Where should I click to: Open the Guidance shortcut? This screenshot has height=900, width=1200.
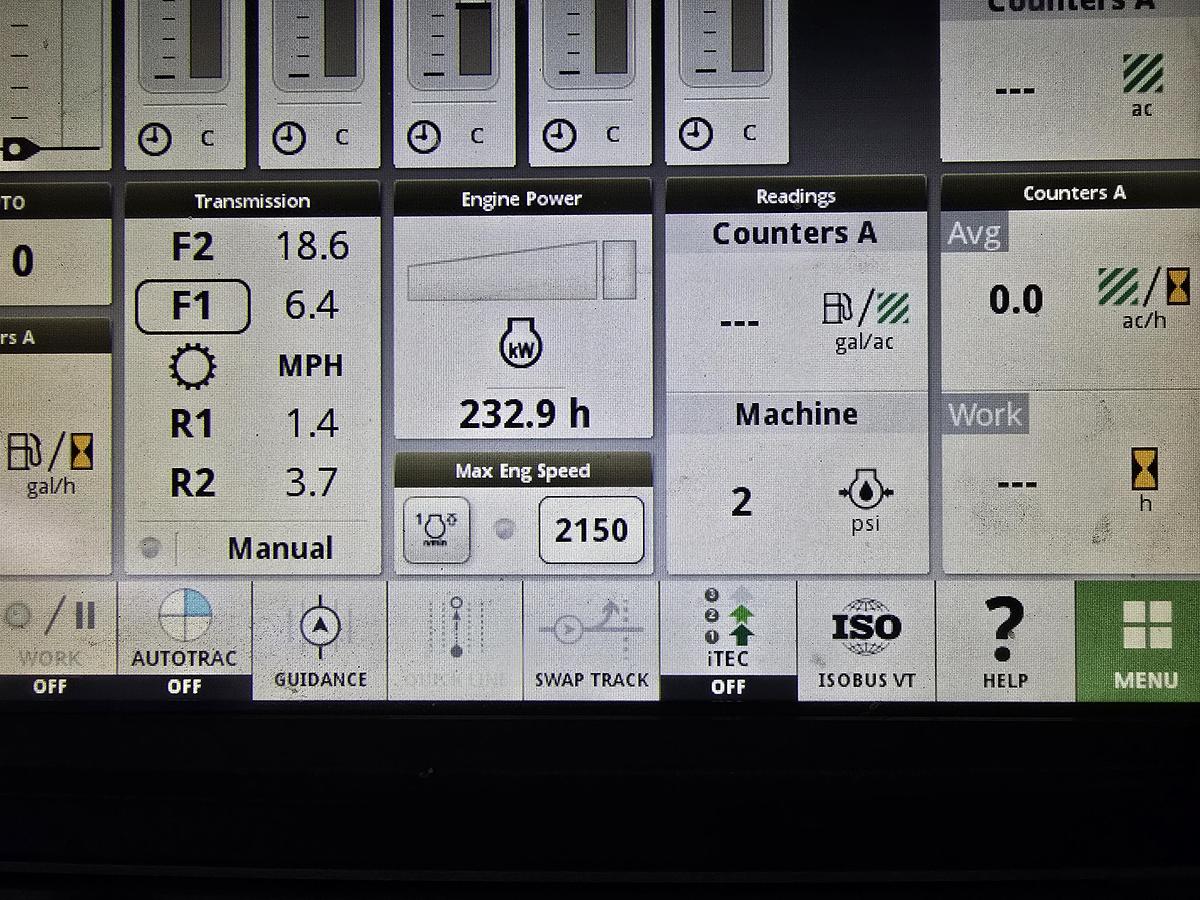pyautogui.click(x=320, y=640)
